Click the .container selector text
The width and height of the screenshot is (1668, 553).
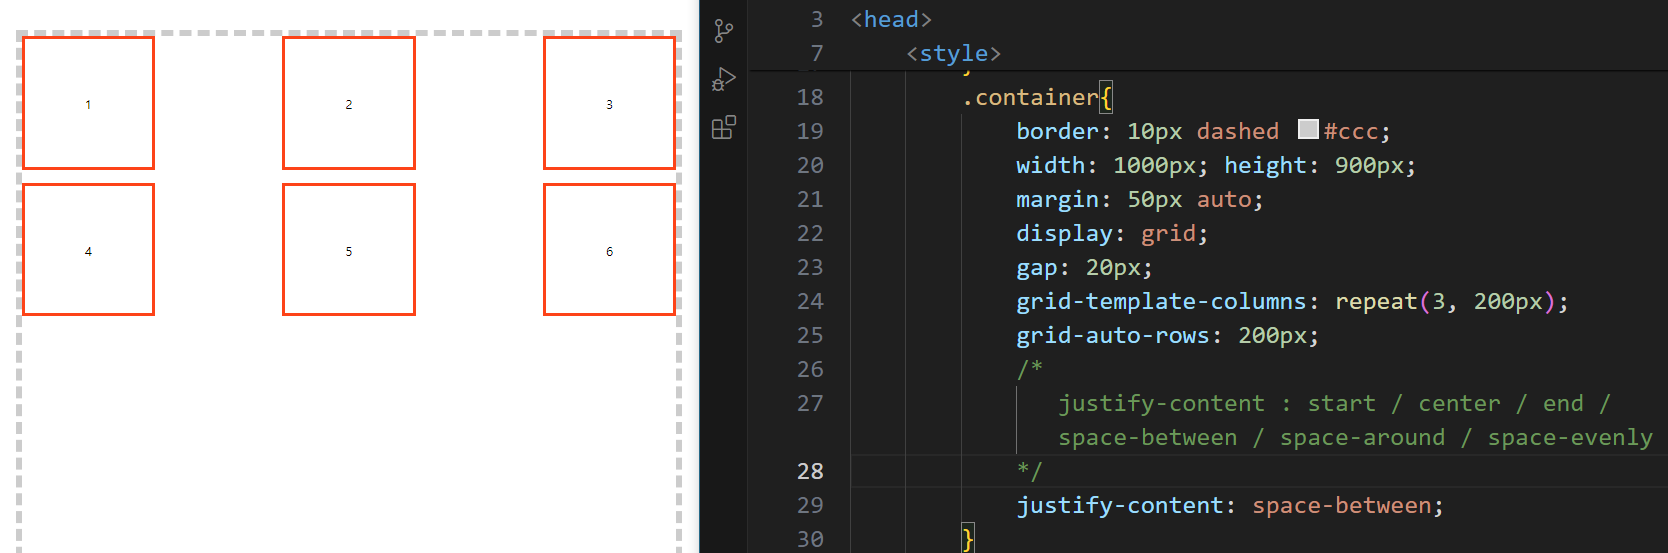[1030, 97]
